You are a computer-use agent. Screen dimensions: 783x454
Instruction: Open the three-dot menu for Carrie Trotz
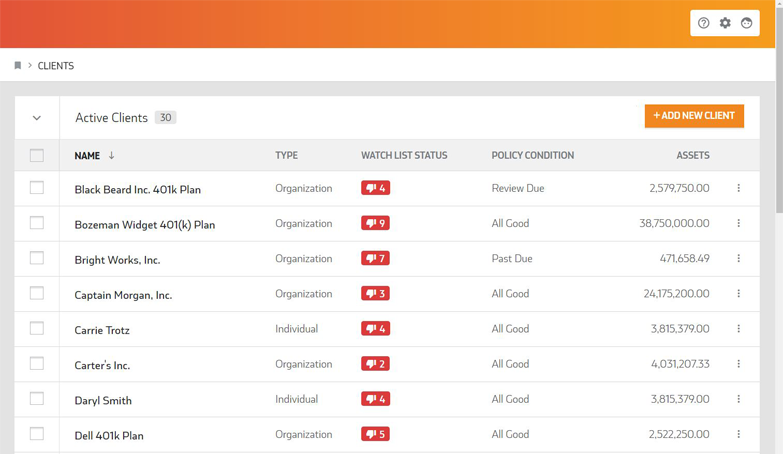click(x=739, y=329)
